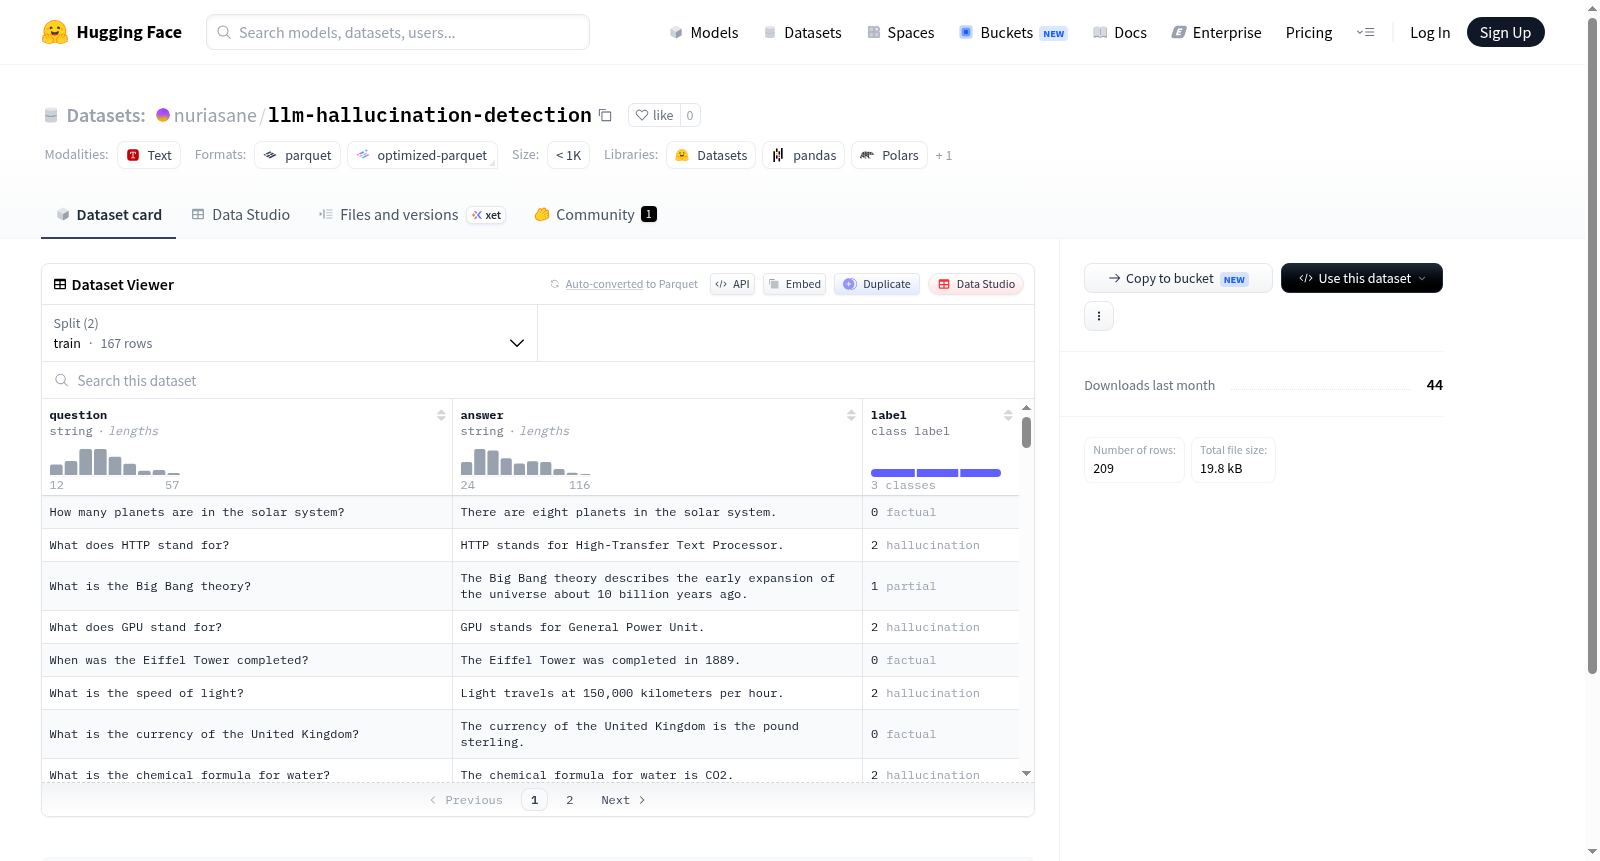
Task: Copy dataset to bucket
Action: [x=1178, y=278]
